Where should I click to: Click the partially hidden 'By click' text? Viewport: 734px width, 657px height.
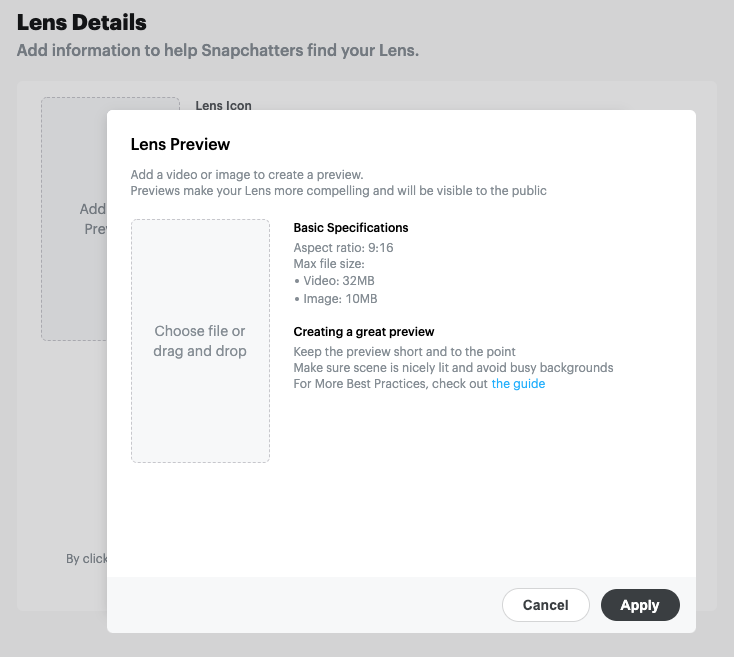(x=87, y=559)
